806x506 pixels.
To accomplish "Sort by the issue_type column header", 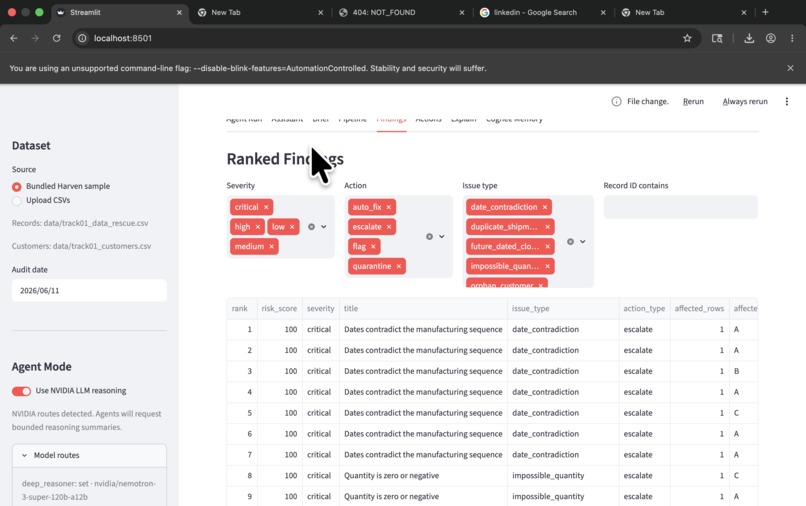I will 563,309.
